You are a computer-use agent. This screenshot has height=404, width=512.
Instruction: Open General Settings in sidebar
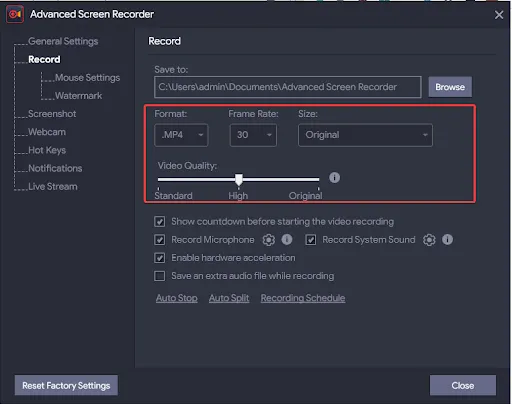coord(63,41)
